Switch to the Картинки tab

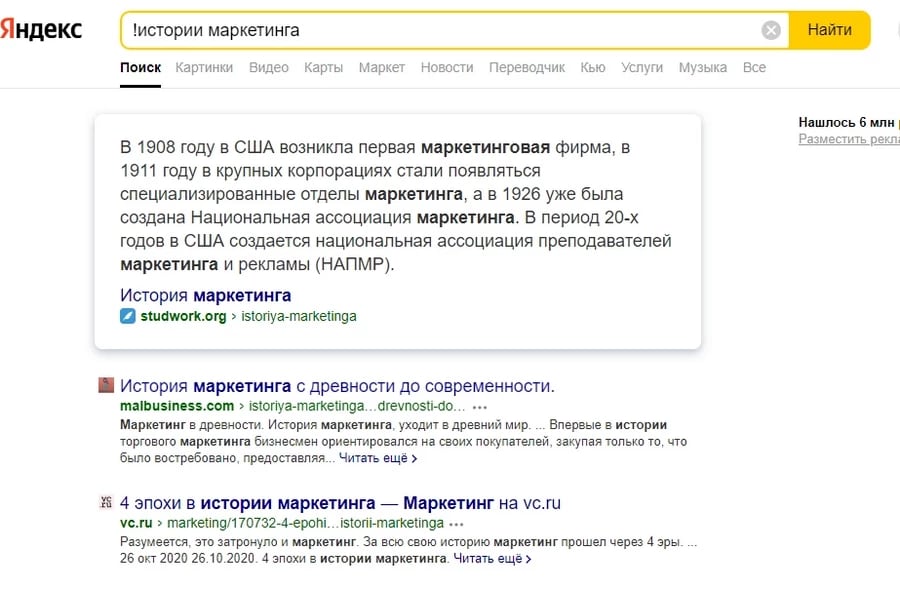tap(204, 68)
